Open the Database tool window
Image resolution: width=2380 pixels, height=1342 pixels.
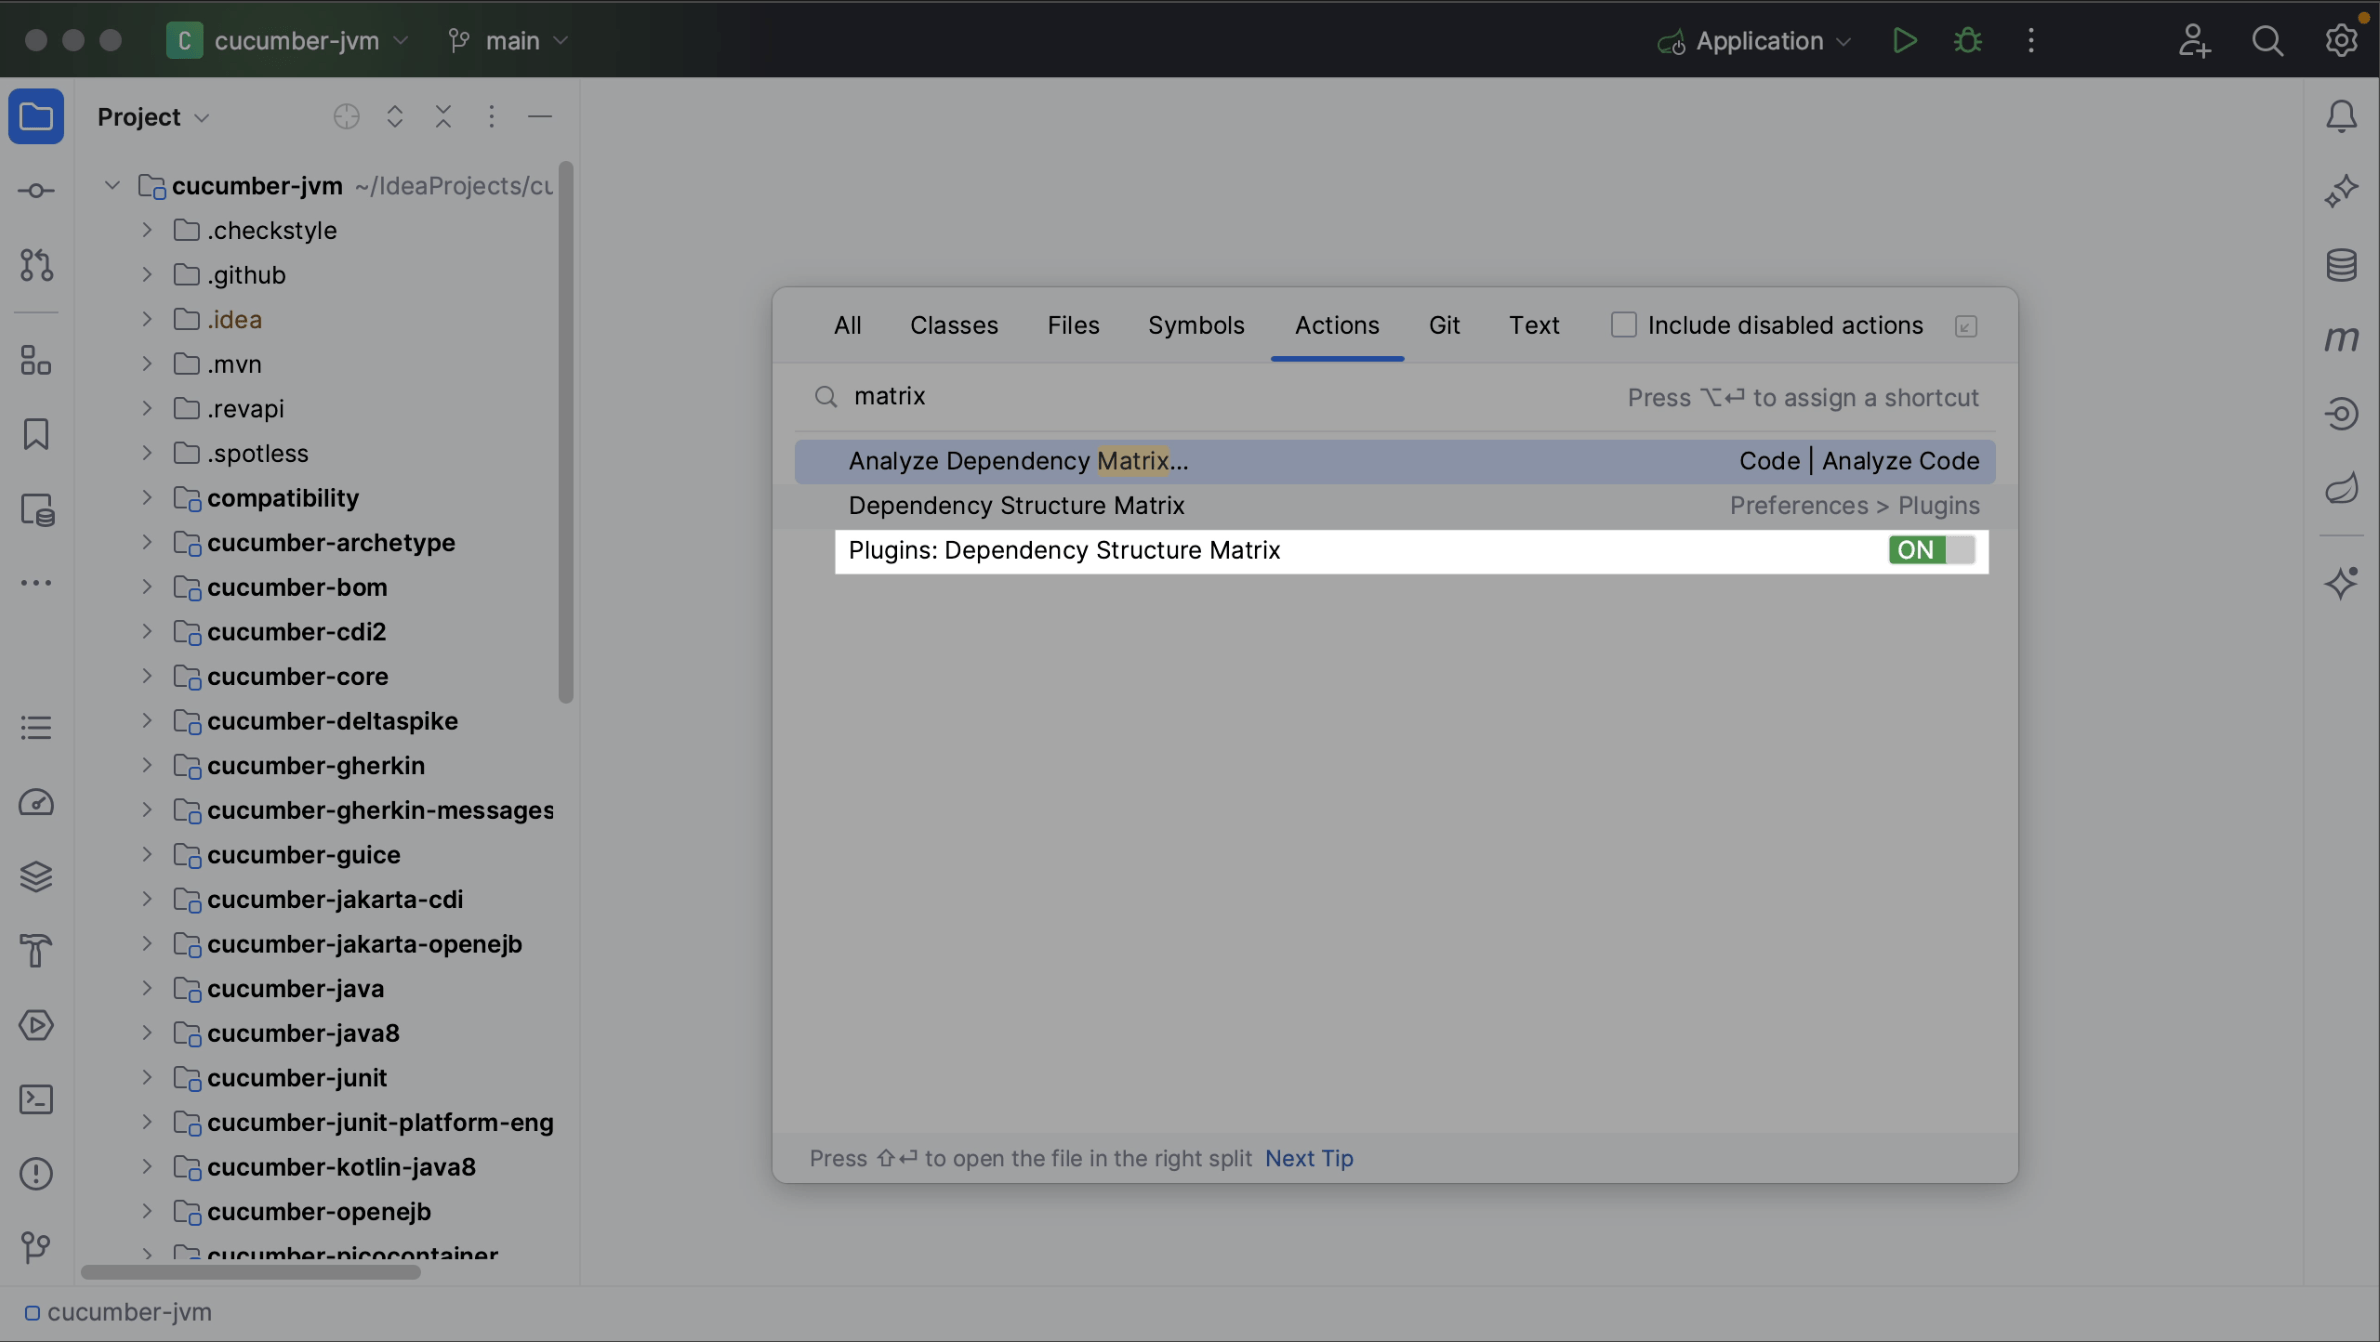[x=2342, y=264]
